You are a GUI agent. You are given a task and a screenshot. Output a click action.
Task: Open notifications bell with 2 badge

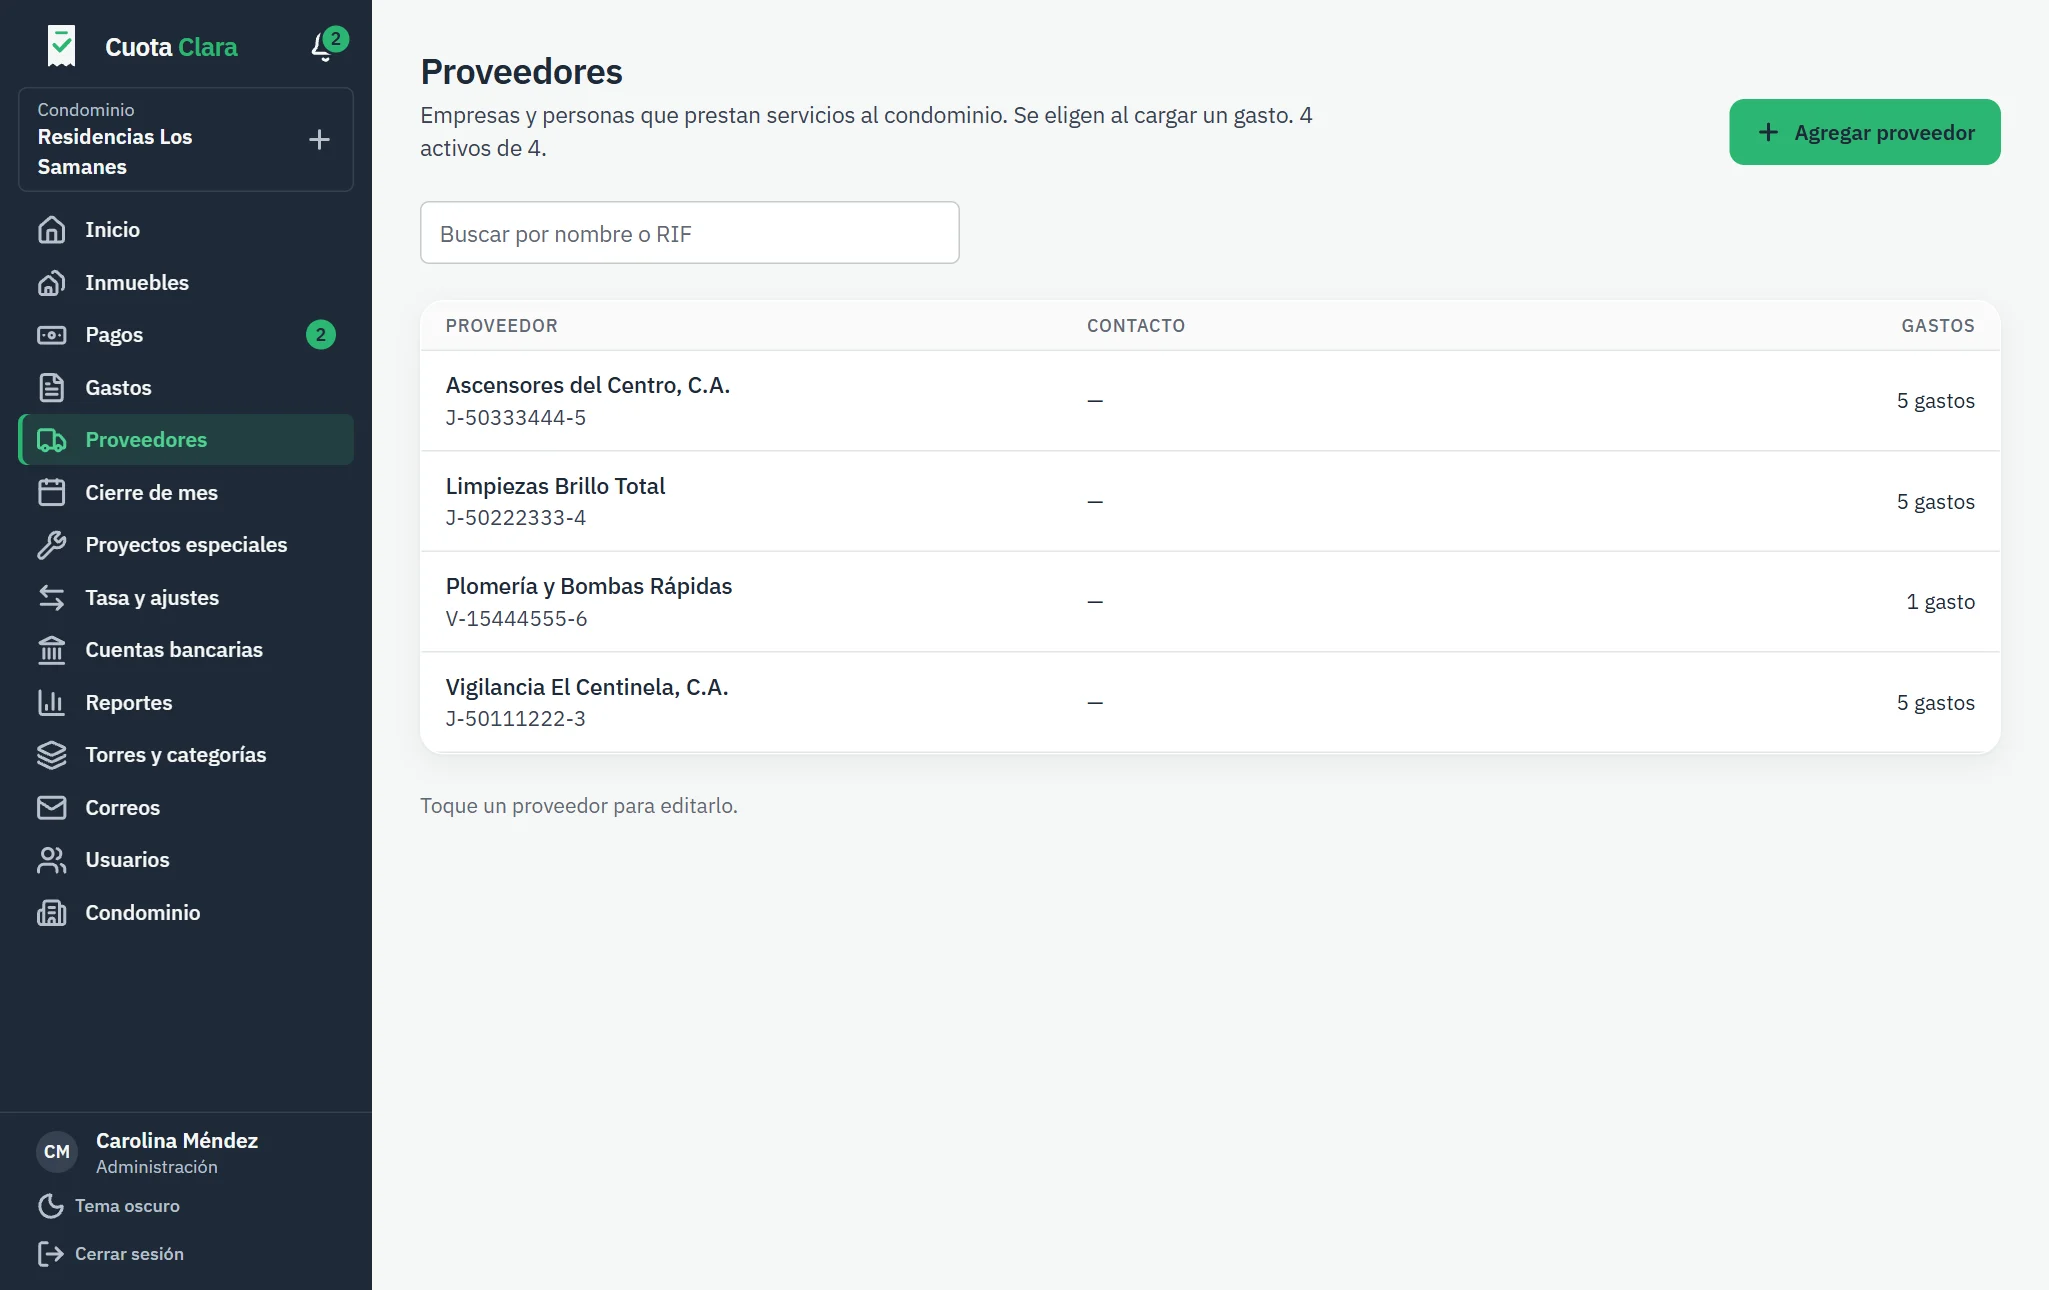(x=327, y=45)
